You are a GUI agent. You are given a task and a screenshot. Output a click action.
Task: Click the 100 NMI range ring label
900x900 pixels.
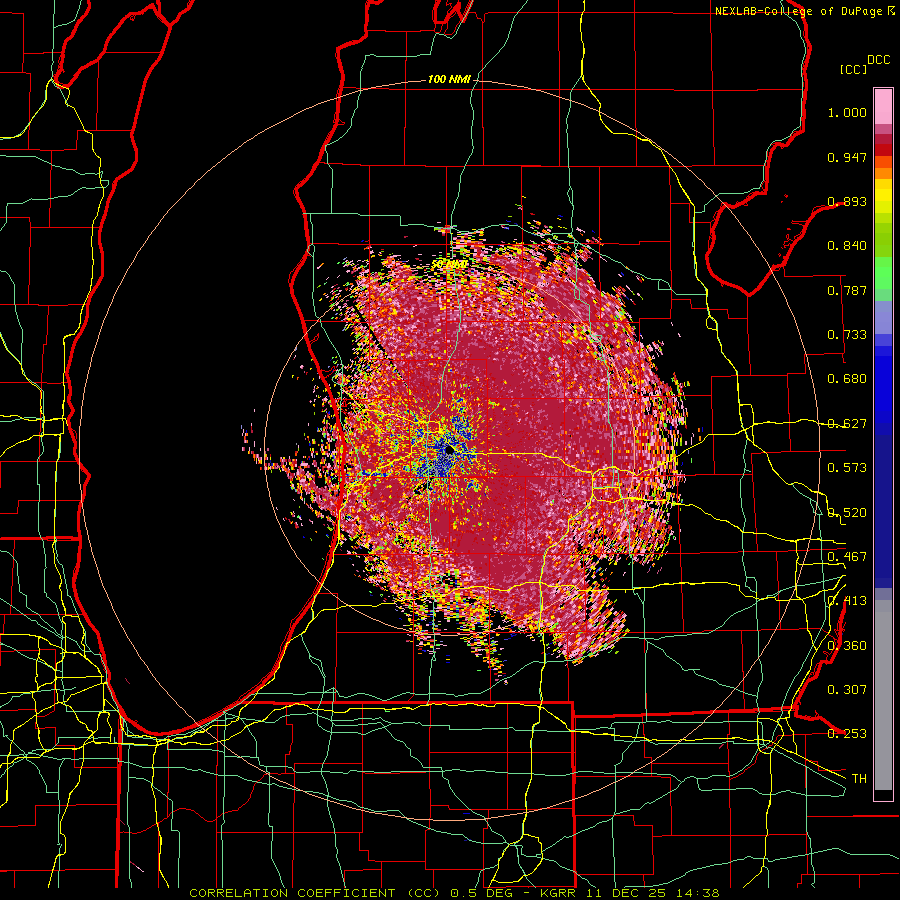tap(449, 79)
